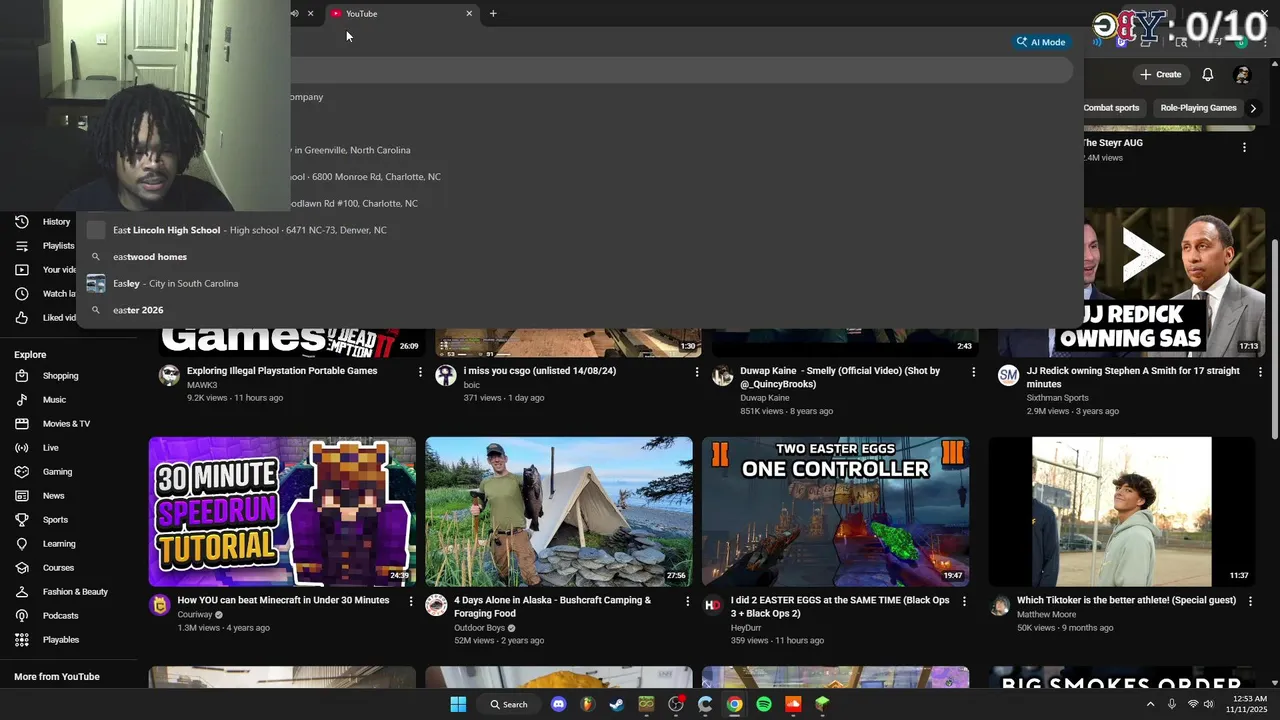Click the Create button

[1160, 75]
